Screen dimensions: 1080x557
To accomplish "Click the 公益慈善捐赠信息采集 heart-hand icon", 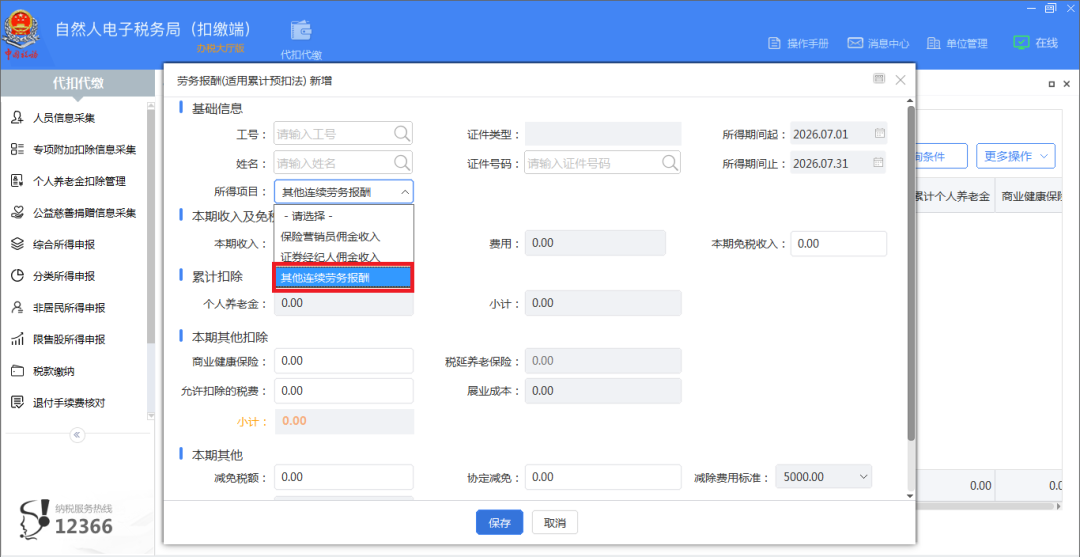I will (18, 213).
